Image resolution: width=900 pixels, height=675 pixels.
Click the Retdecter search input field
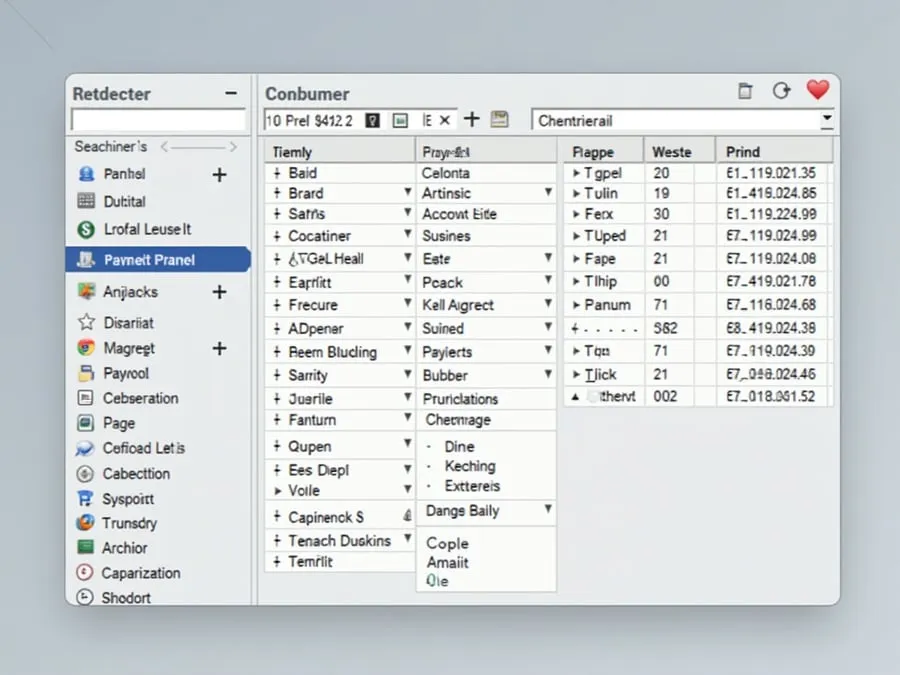[158, 120]
